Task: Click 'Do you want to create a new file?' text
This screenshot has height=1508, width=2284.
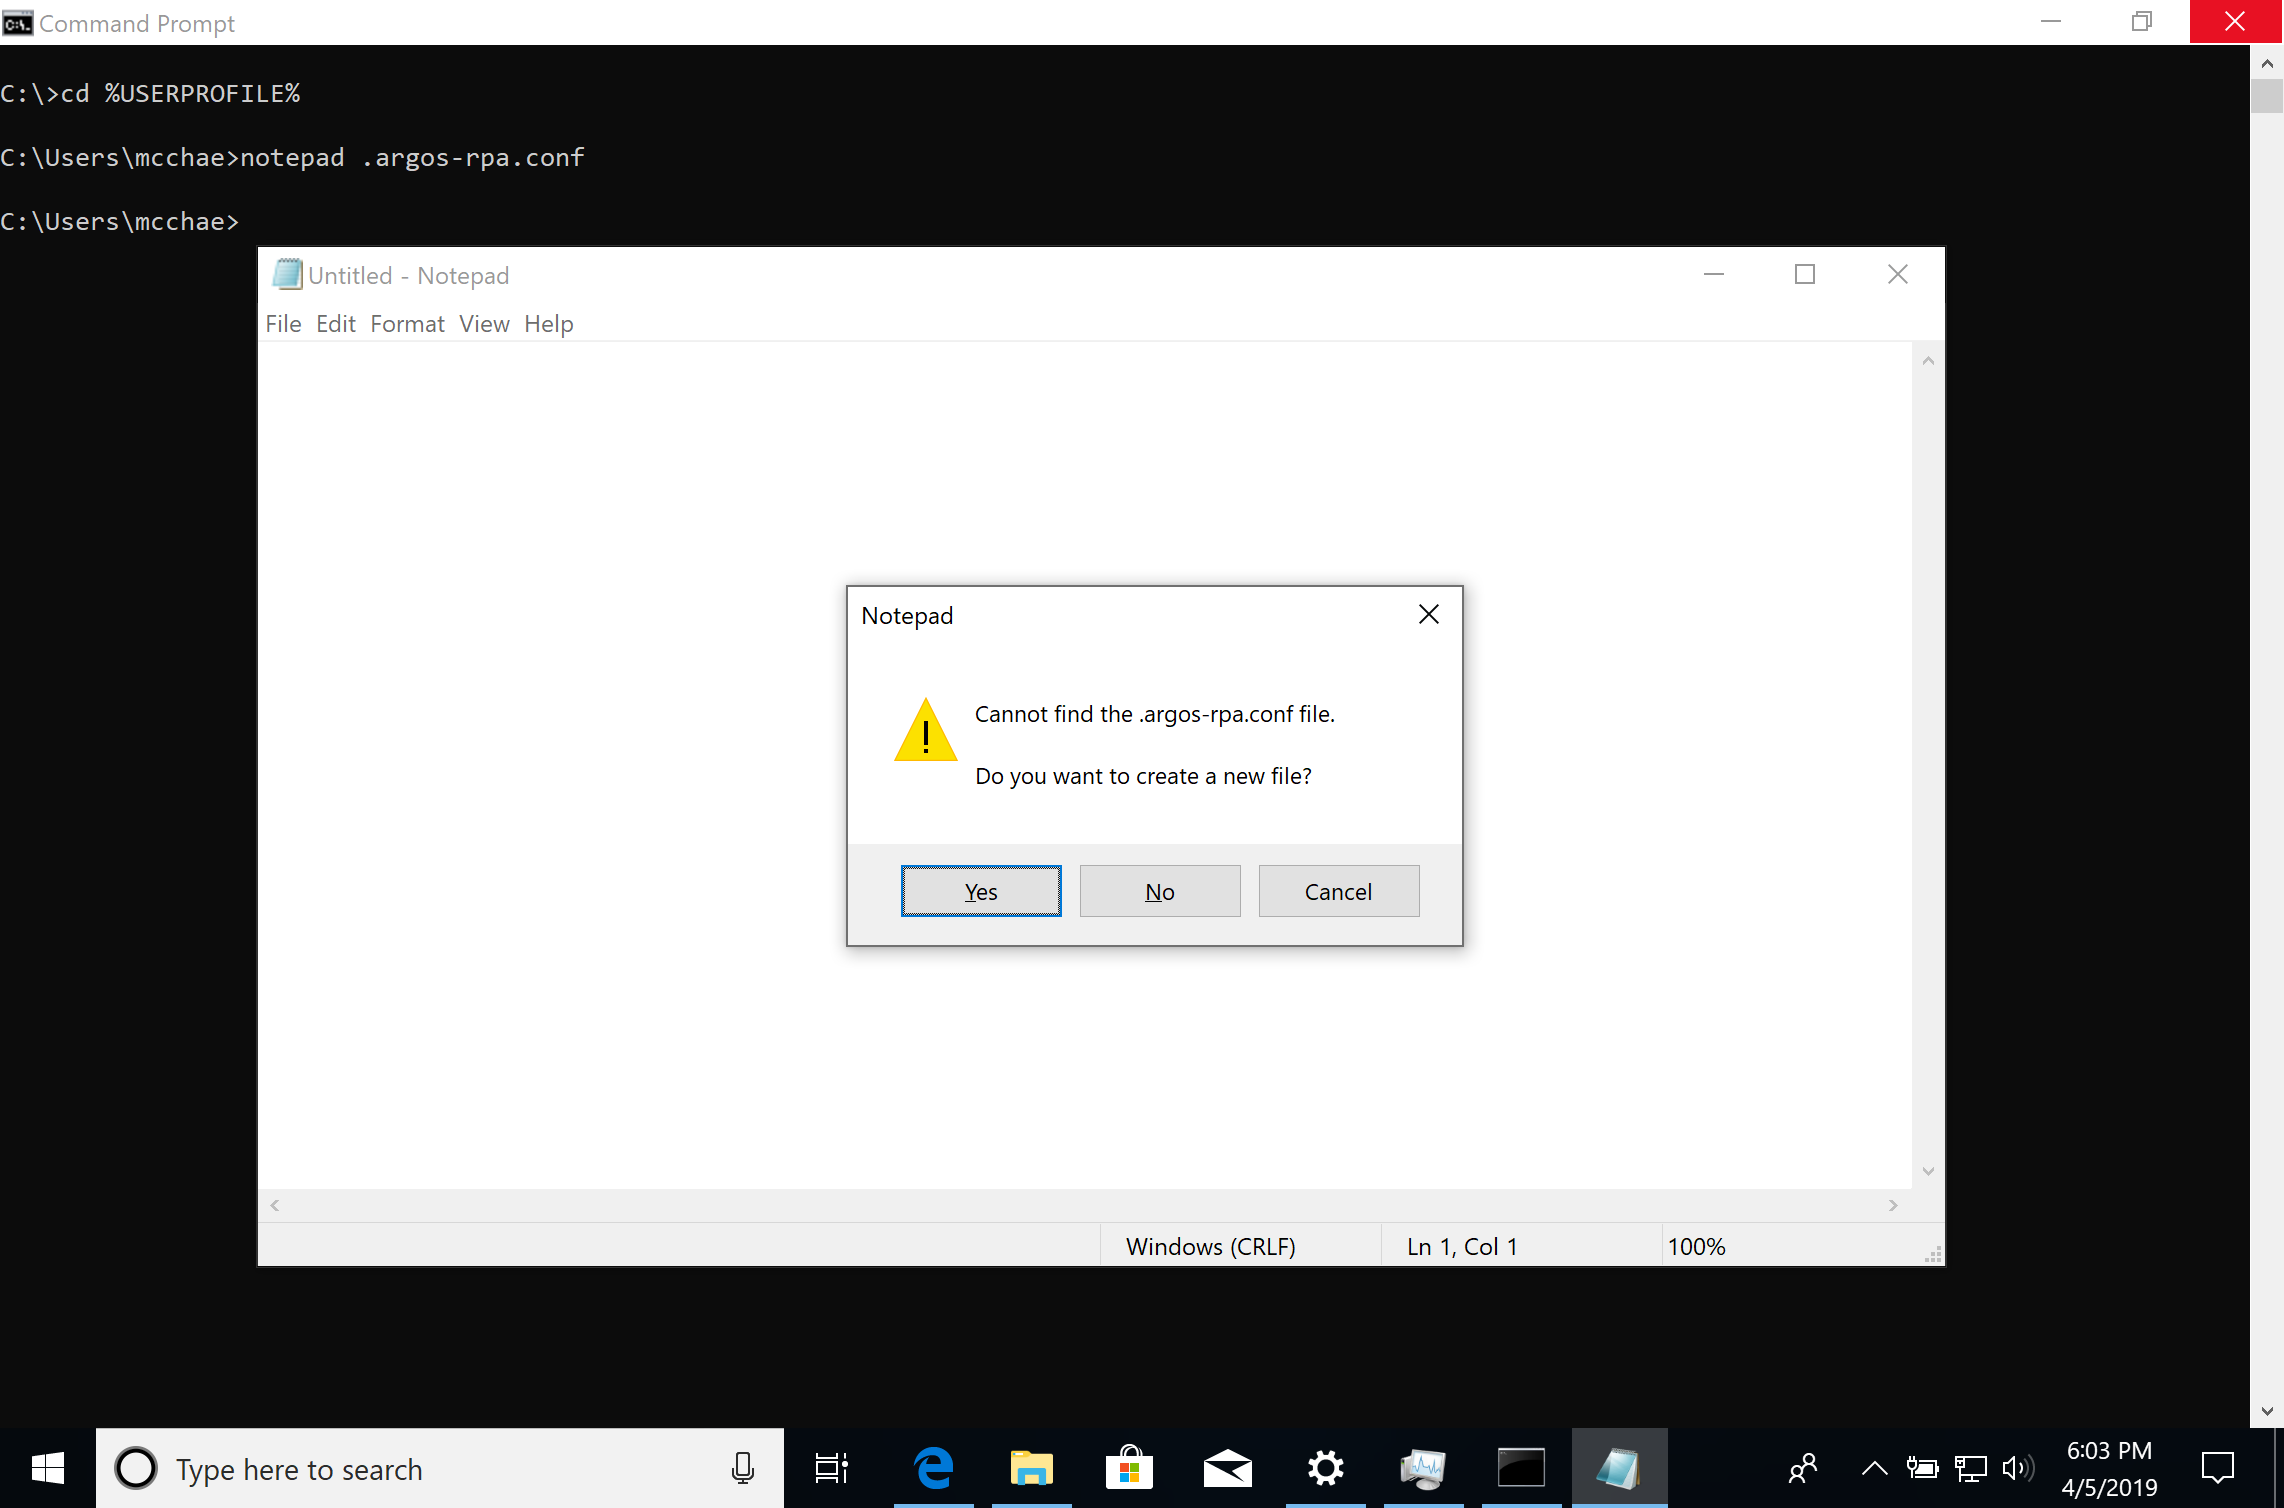Action: 1143,776
